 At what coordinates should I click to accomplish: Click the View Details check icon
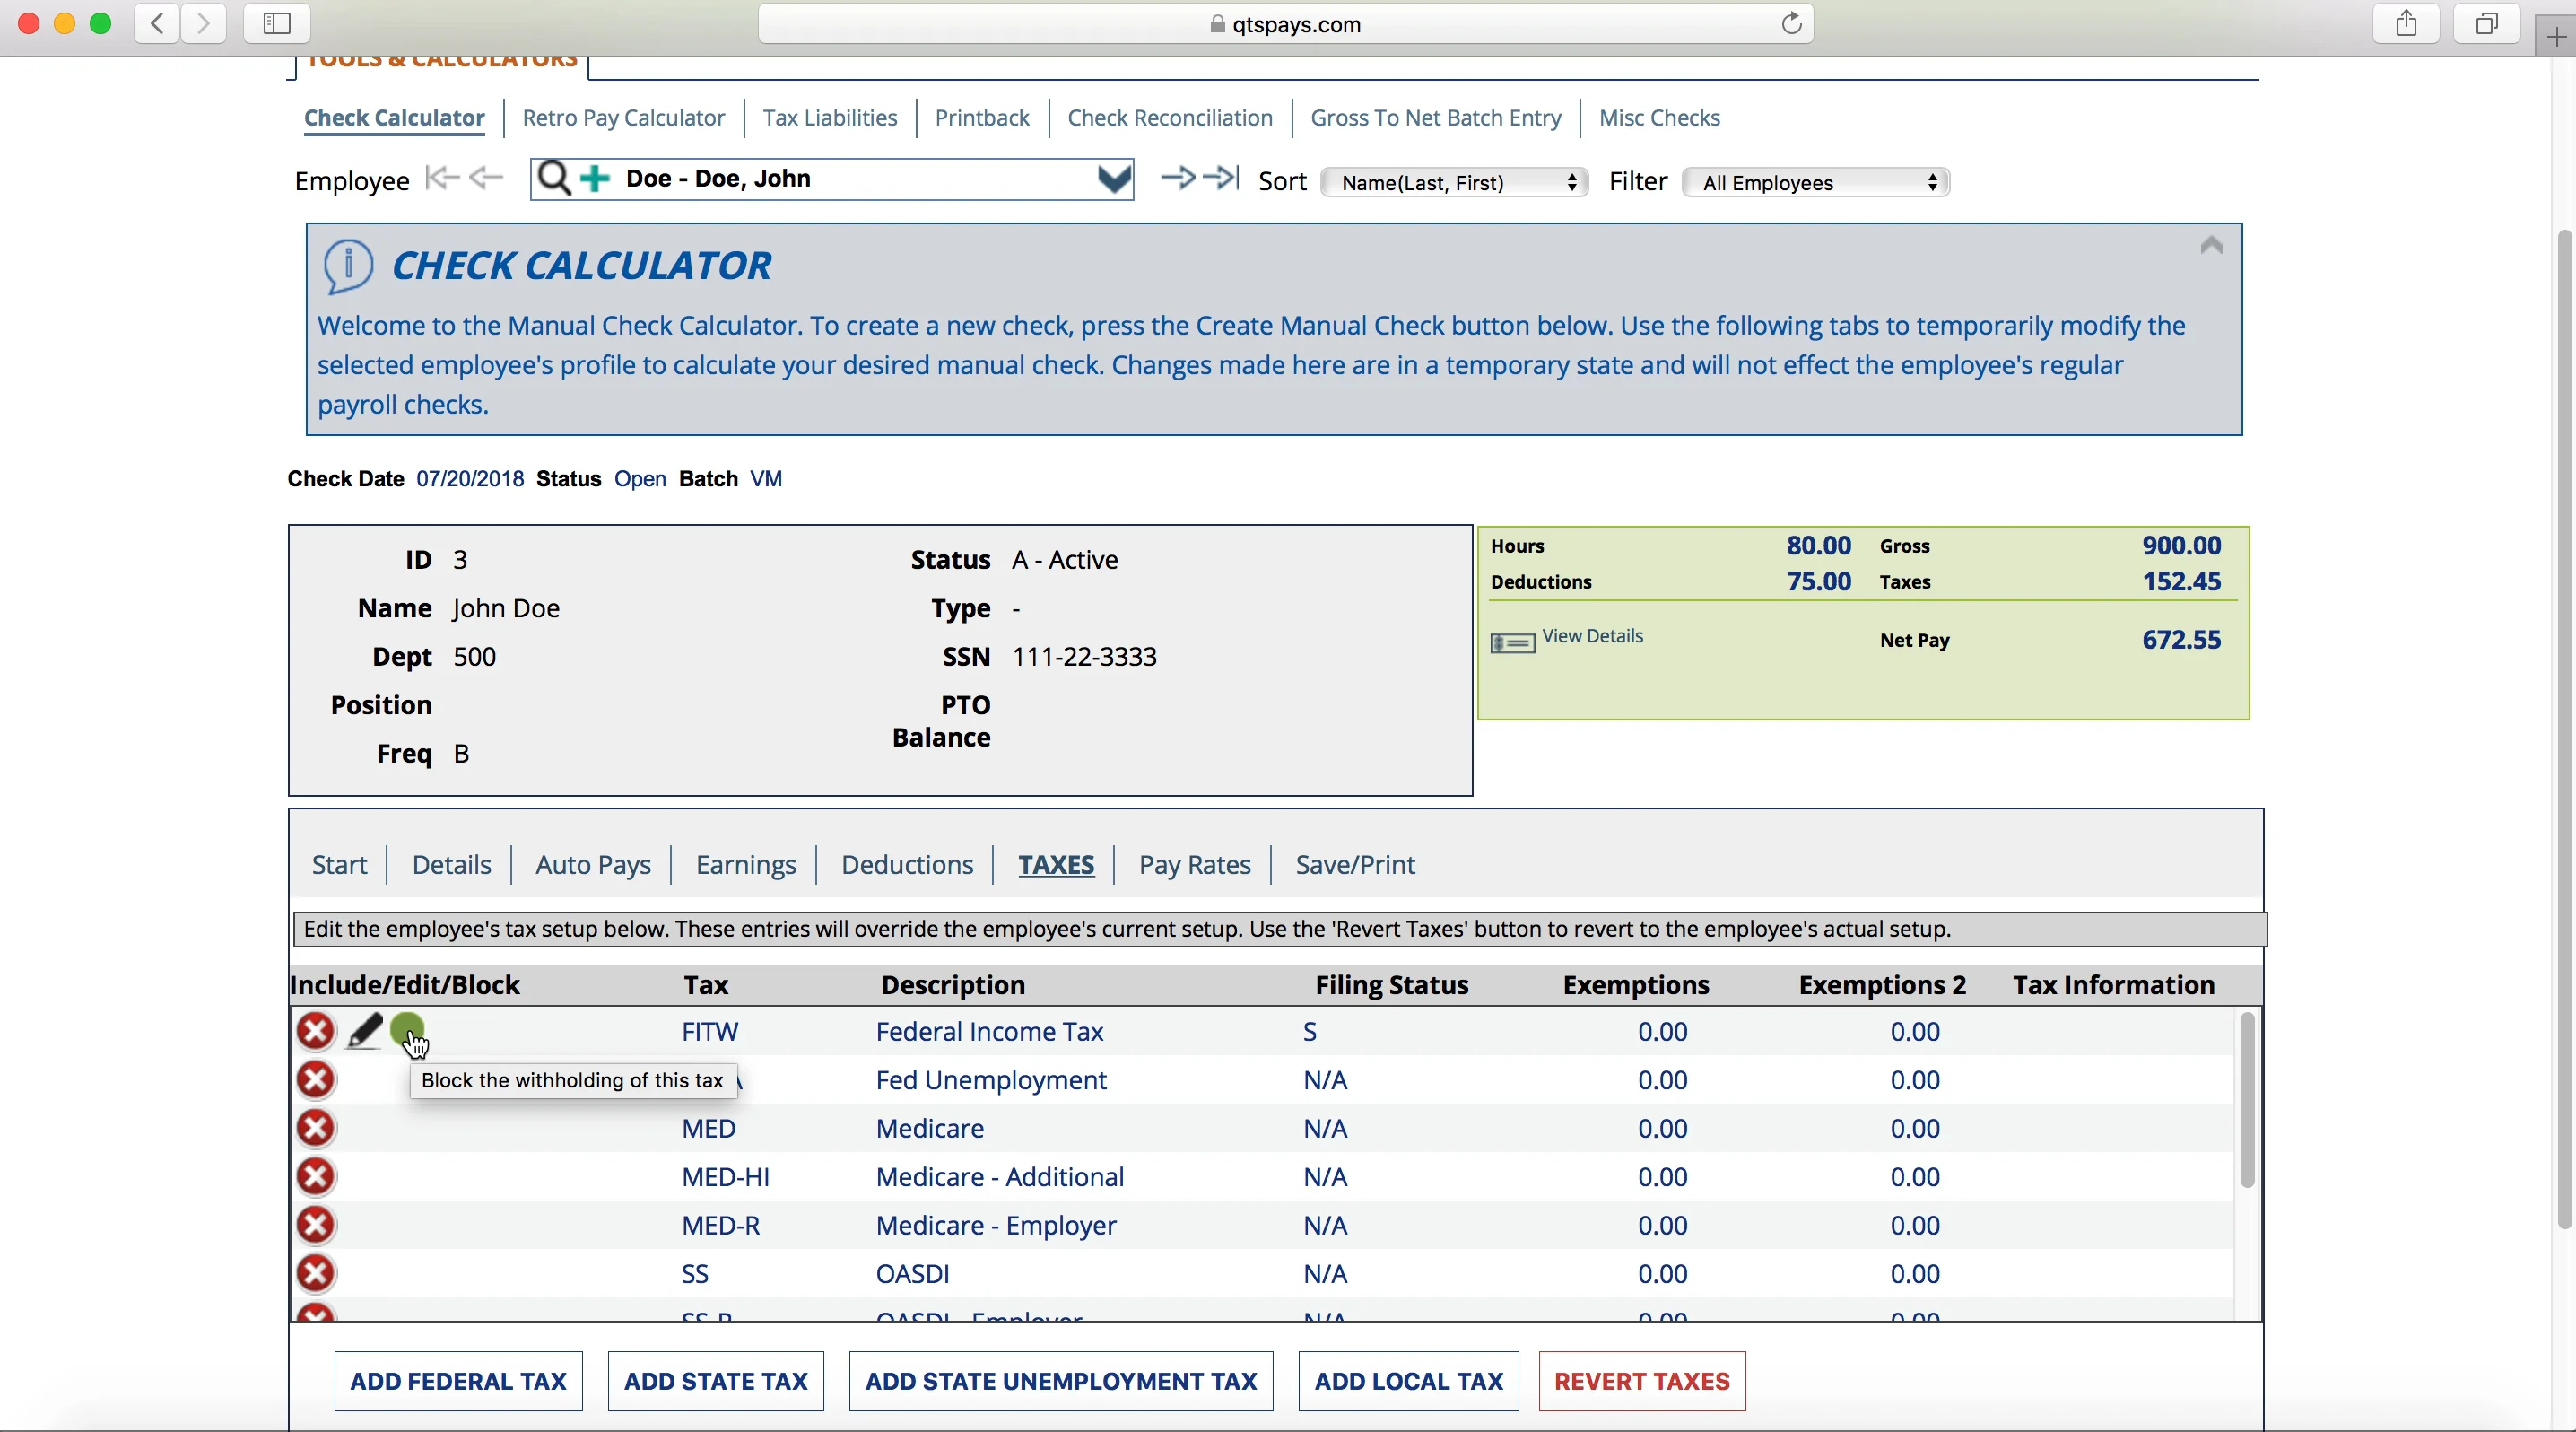click(x=1512, y=642)
